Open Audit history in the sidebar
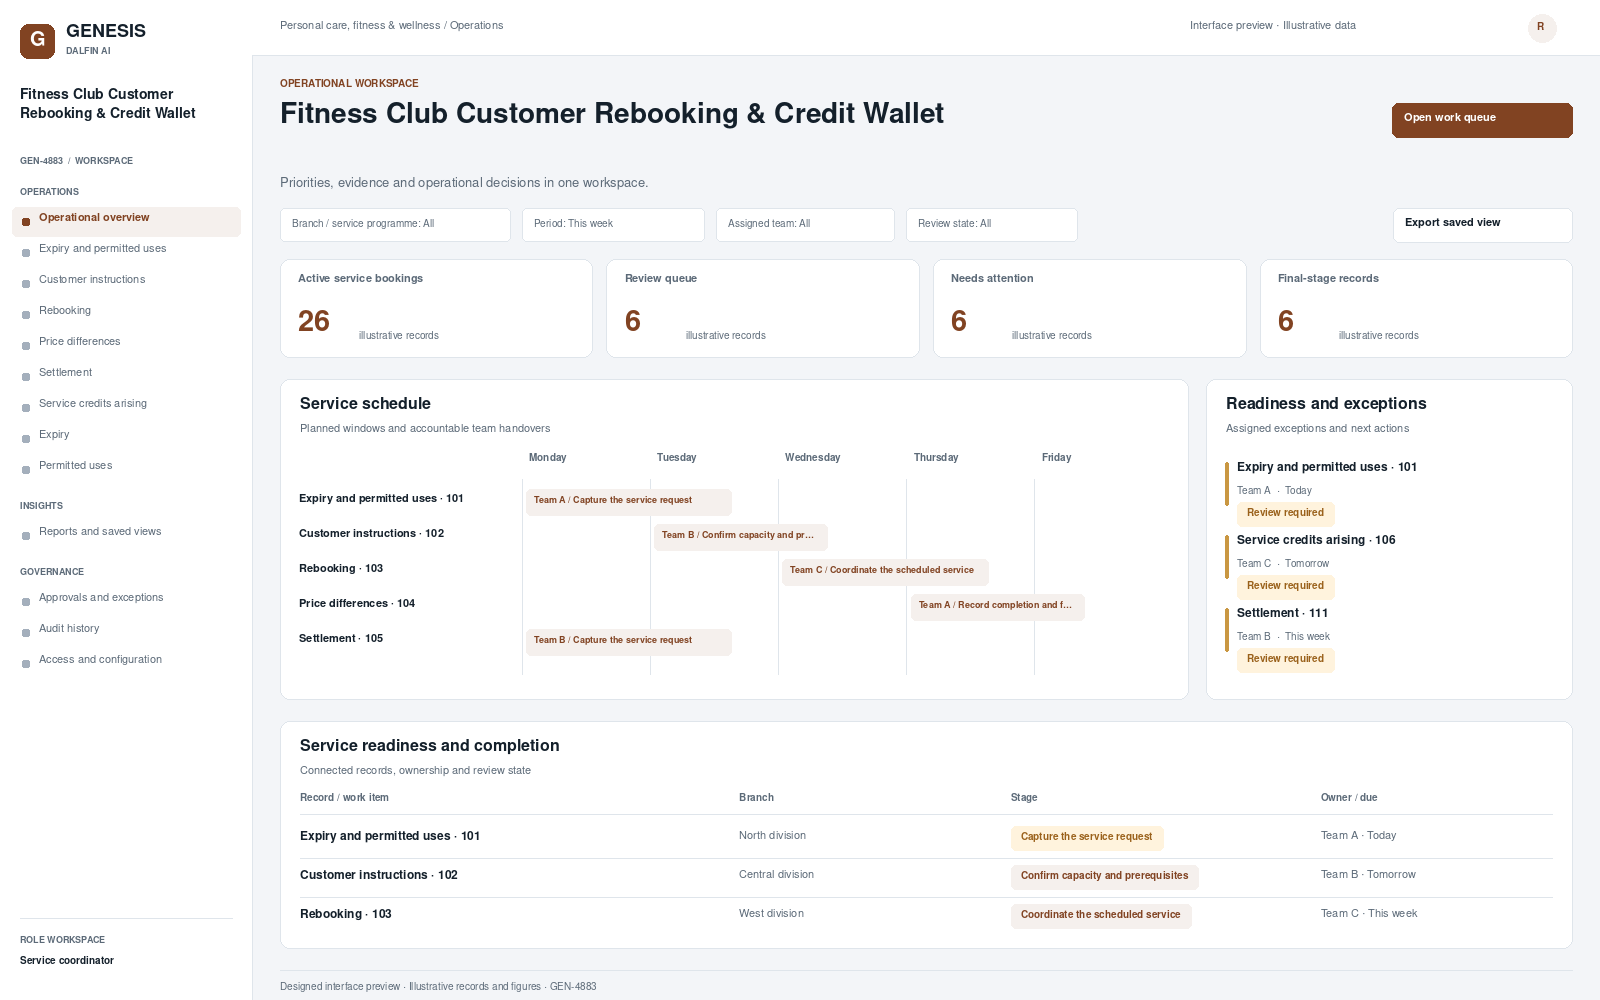 pos(126,629)
